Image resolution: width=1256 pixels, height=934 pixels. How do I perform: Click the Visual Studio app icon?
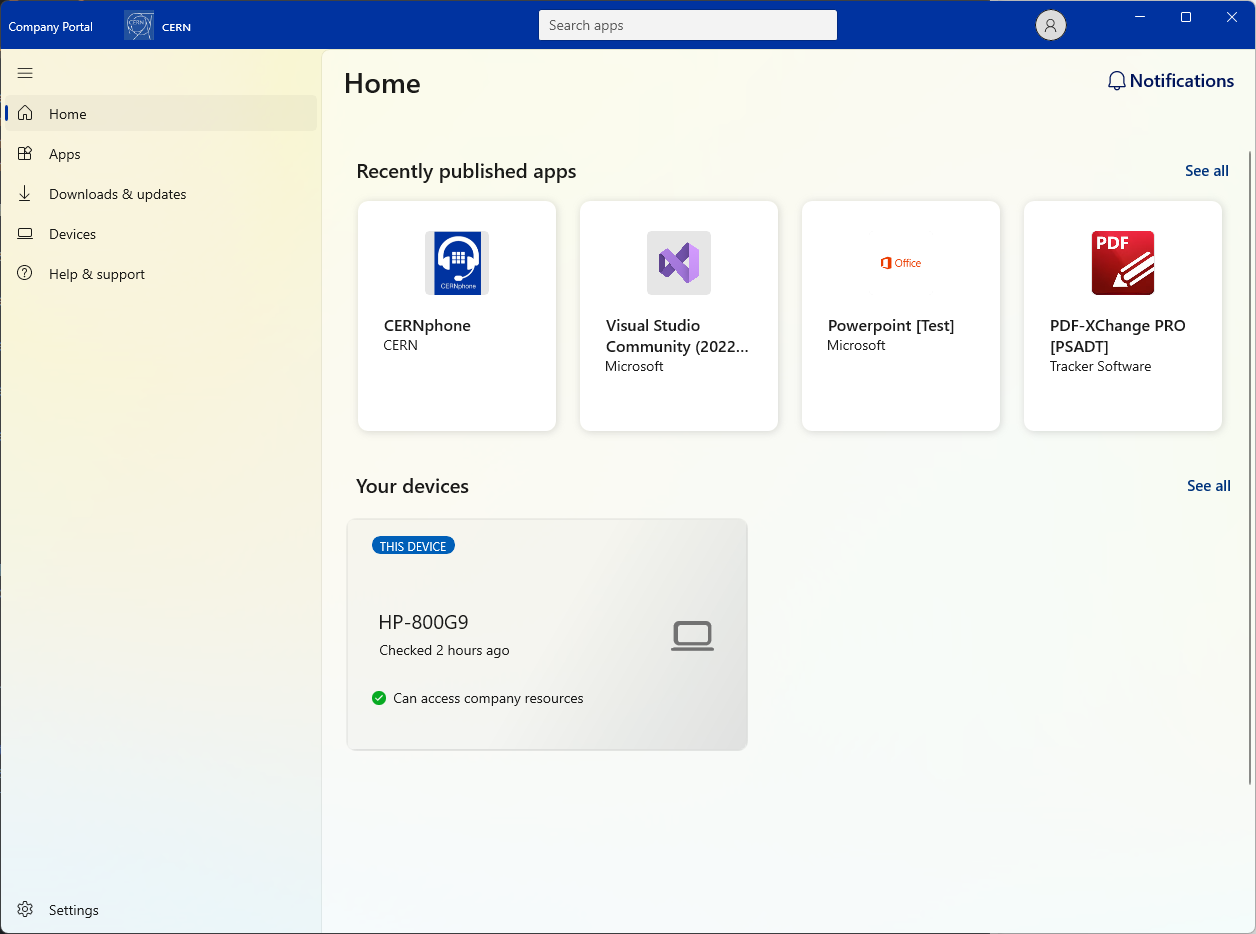(679, 263)
